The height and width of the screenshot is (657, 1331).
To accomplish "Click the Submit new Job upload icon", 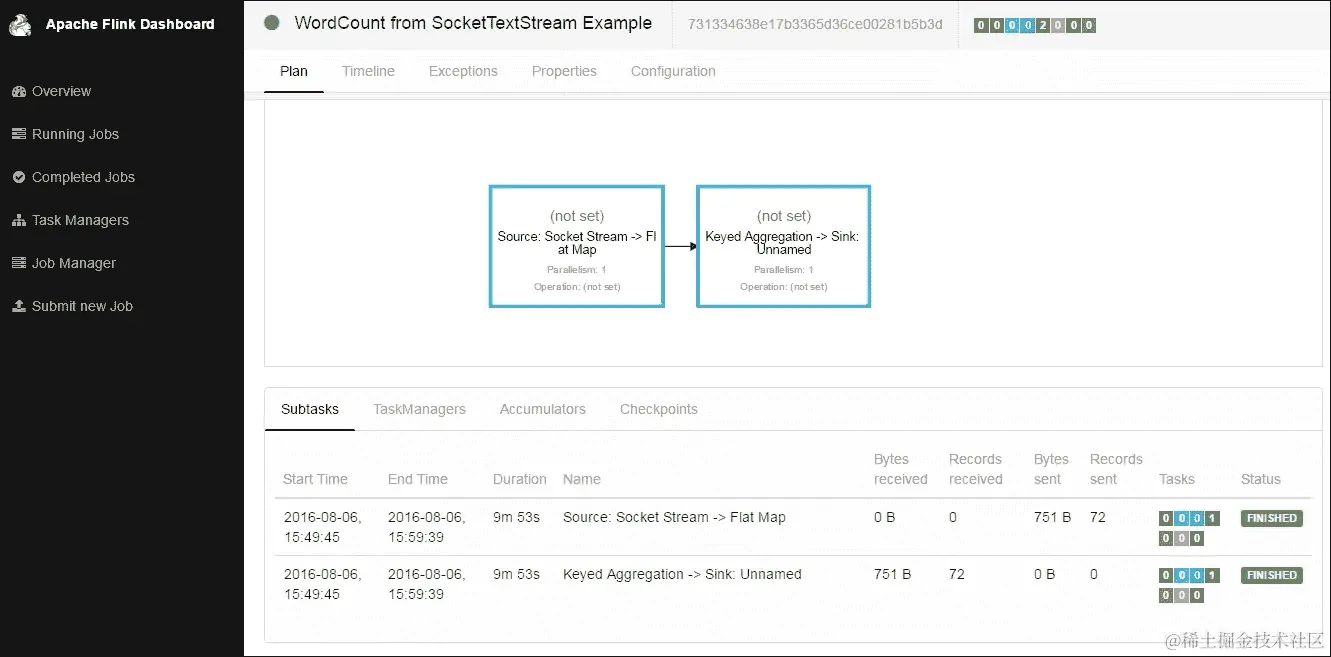I will (18, 306).
